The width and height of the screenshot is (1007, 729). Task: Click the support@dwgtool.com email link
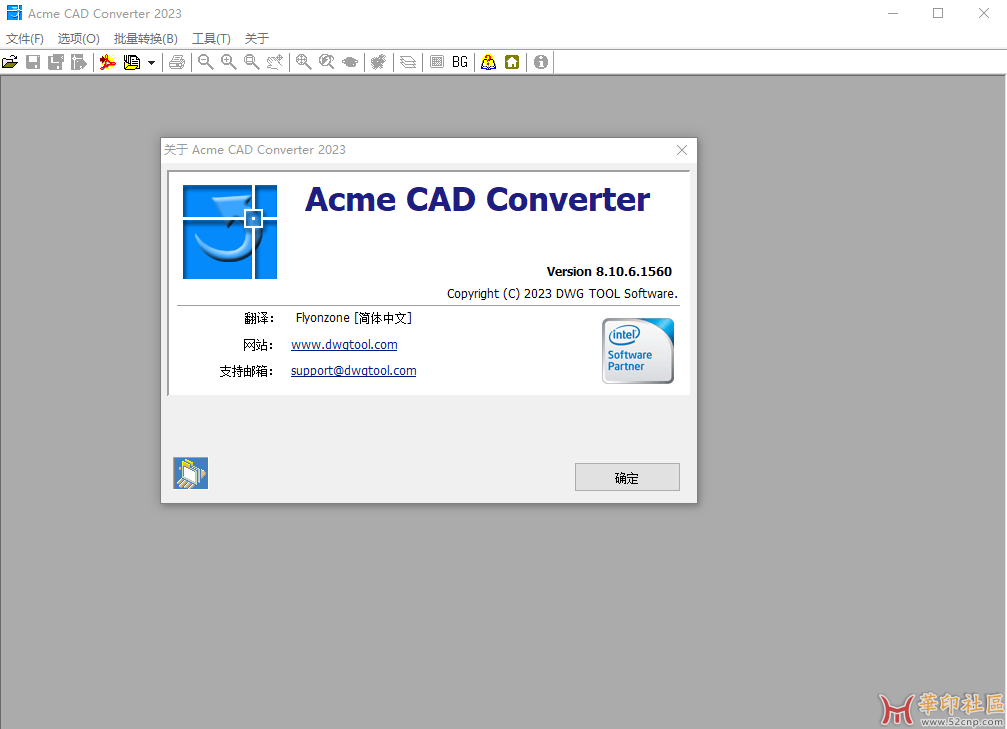[354, 371]
